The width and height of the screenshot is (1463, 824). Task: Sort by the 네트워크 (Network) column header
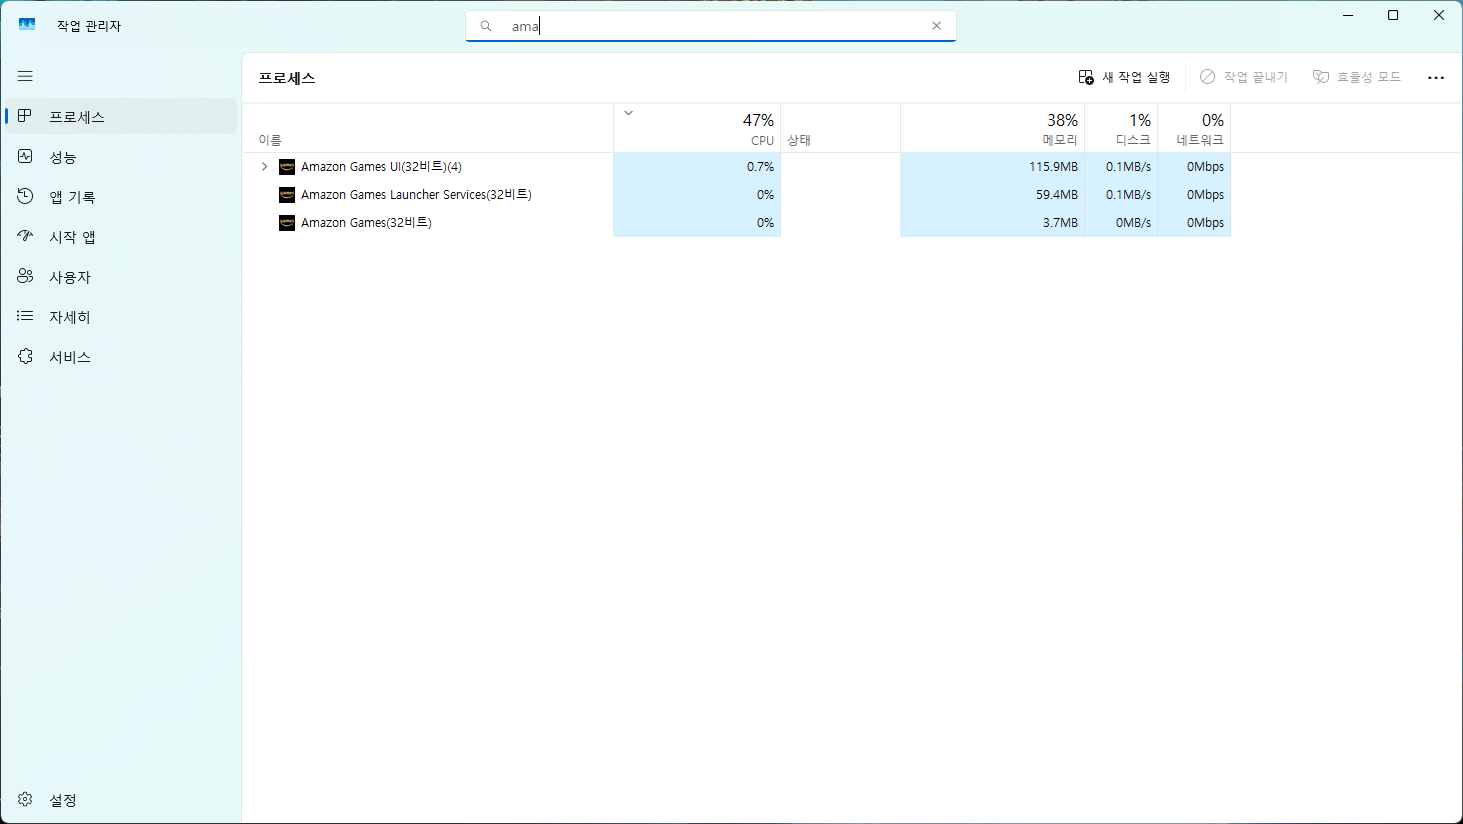1194,128
